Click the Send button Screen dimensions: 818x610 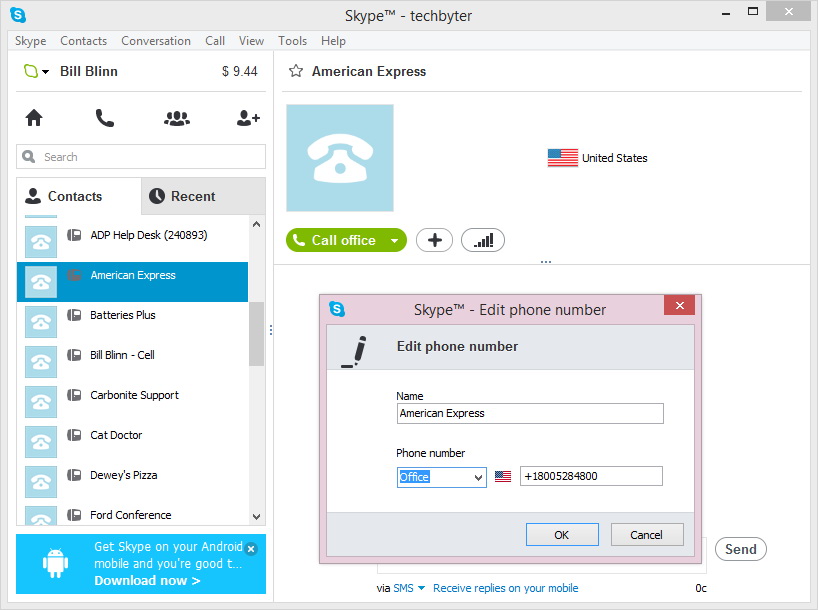click(740, 549)
